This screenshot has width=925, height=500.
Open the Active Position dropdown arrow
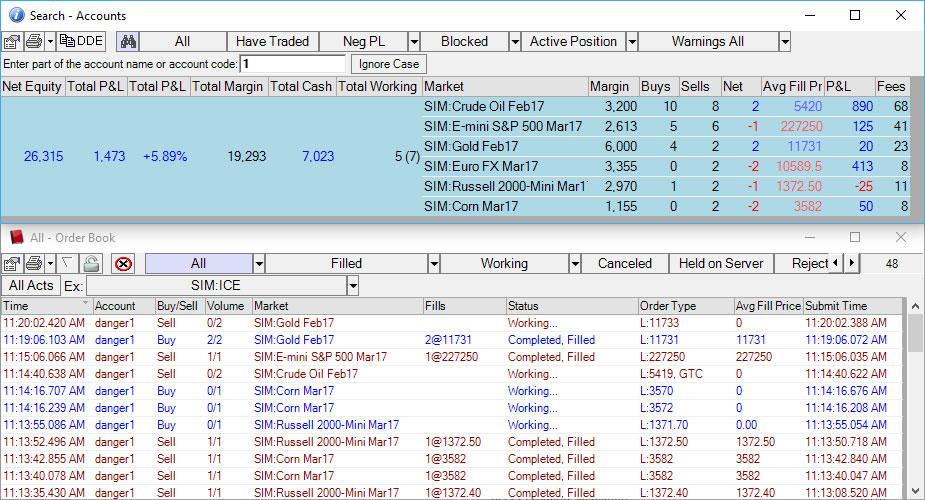(x=632, y=42)
